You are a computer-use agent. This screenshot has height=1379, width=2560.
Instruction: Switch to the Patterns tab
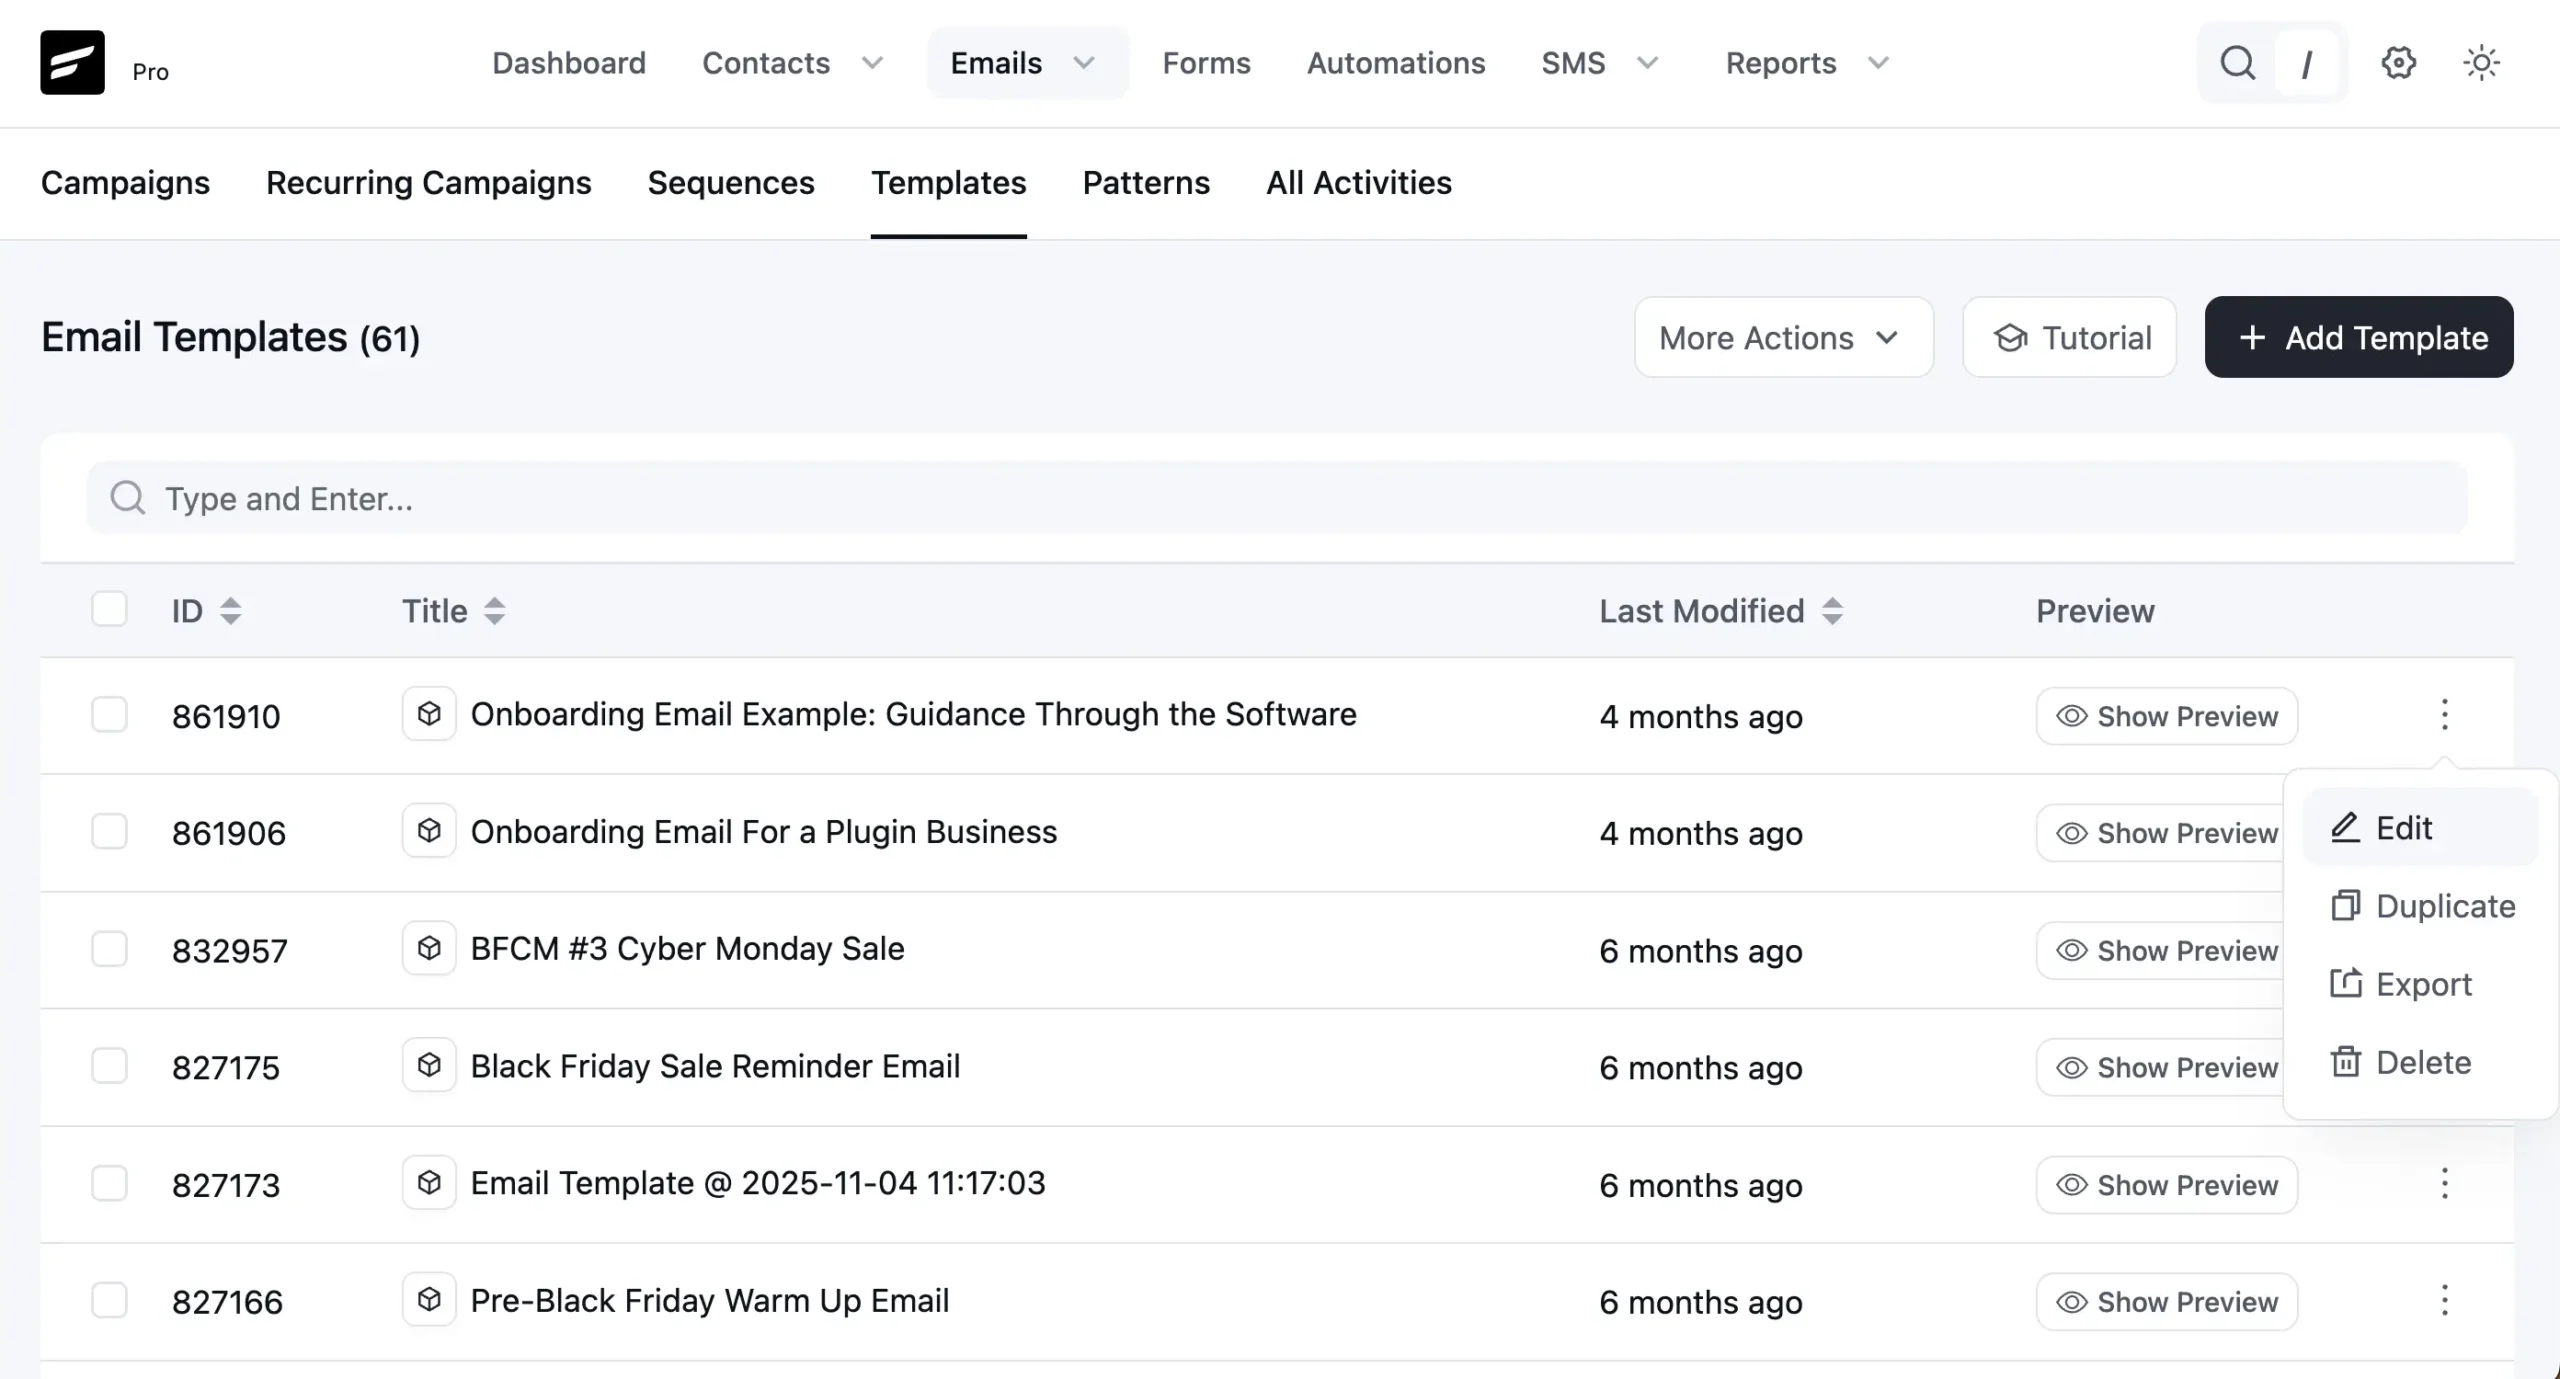point(1146,183)
